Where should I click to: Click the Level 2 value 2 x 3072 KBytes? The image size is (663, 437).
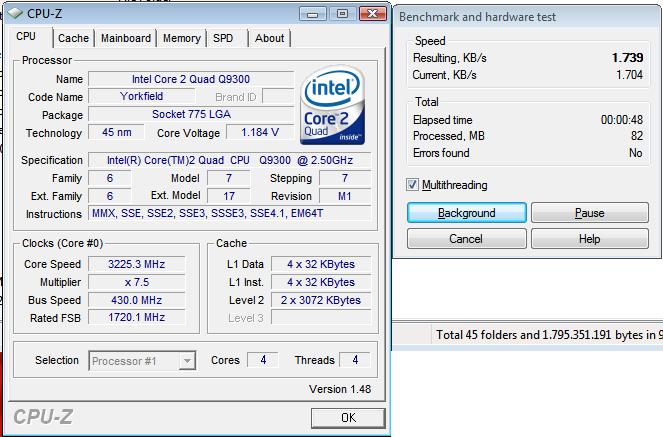coord(321,300)
